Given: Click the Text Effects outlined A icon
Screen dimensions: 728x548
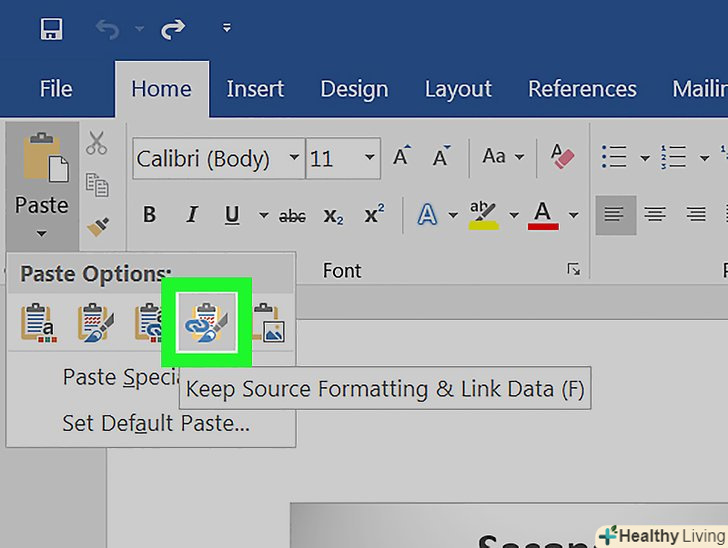Looking at the screenshot, I should click(x=428, y=214).
